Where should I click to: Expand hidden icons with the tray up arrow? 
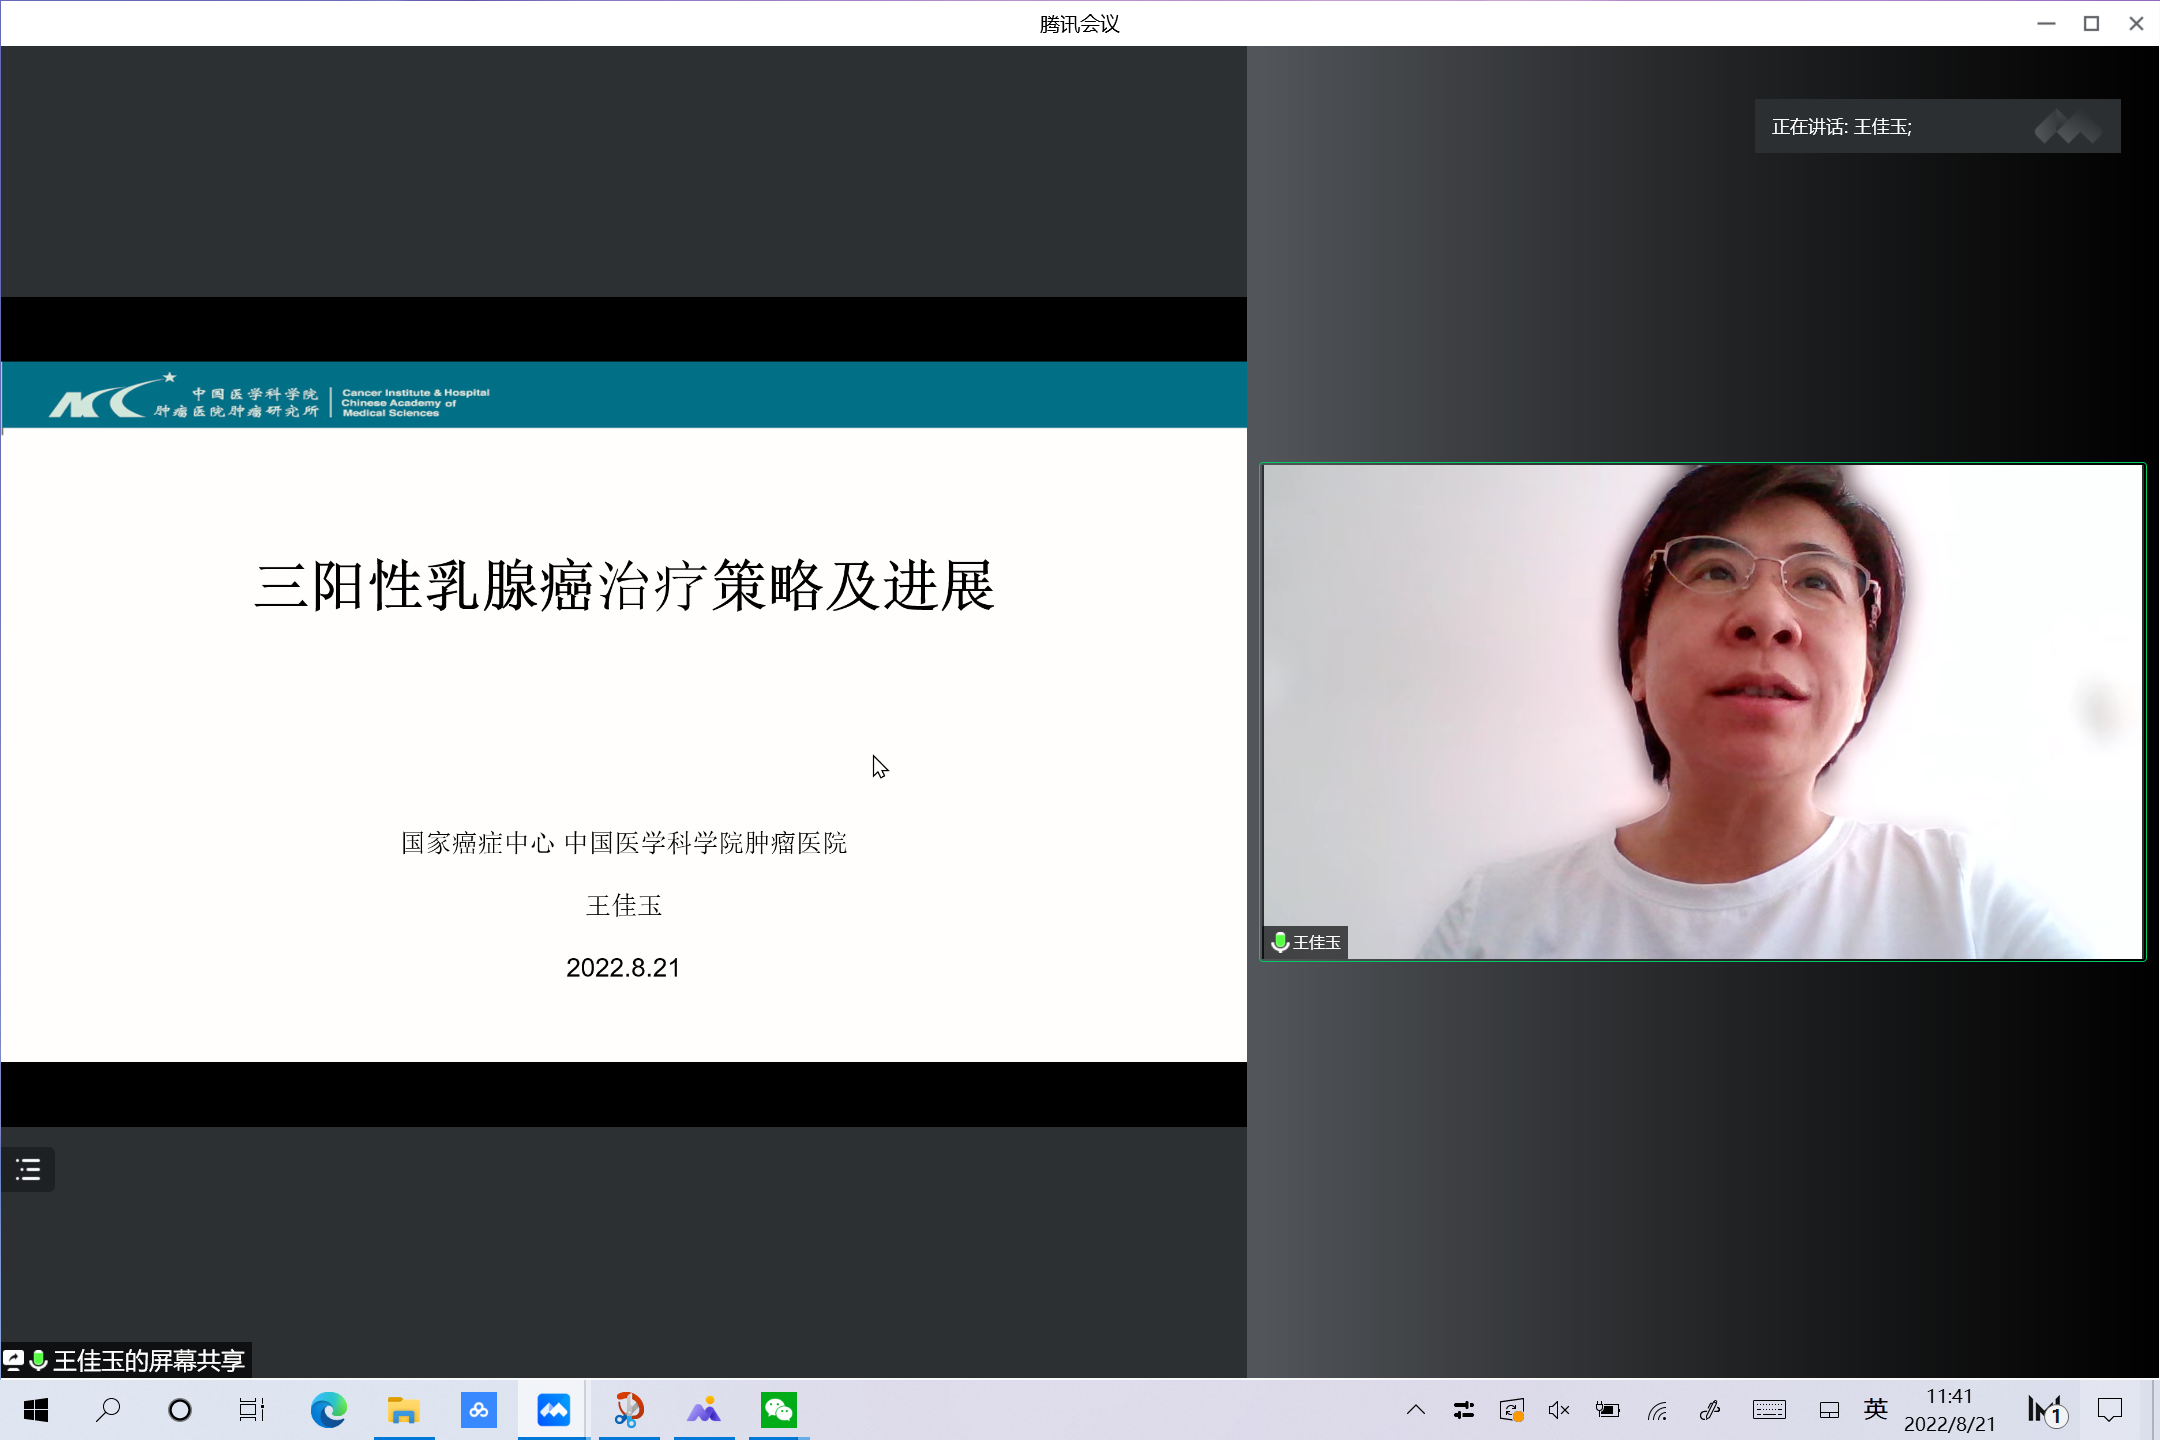click(1415, 1410)
